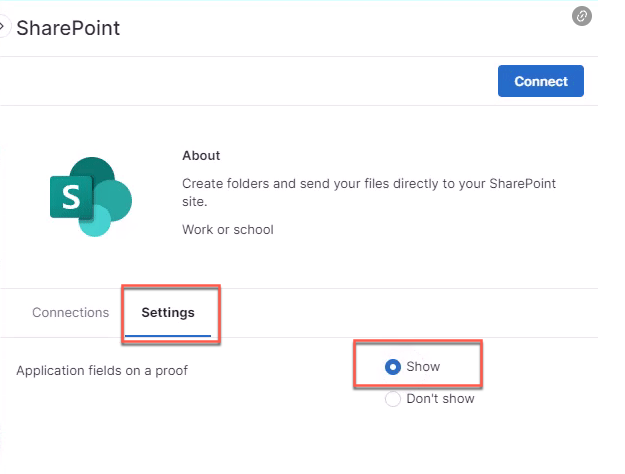Click the light aqua bottom circle of logo
625x474 pixels.
(94, 221)
